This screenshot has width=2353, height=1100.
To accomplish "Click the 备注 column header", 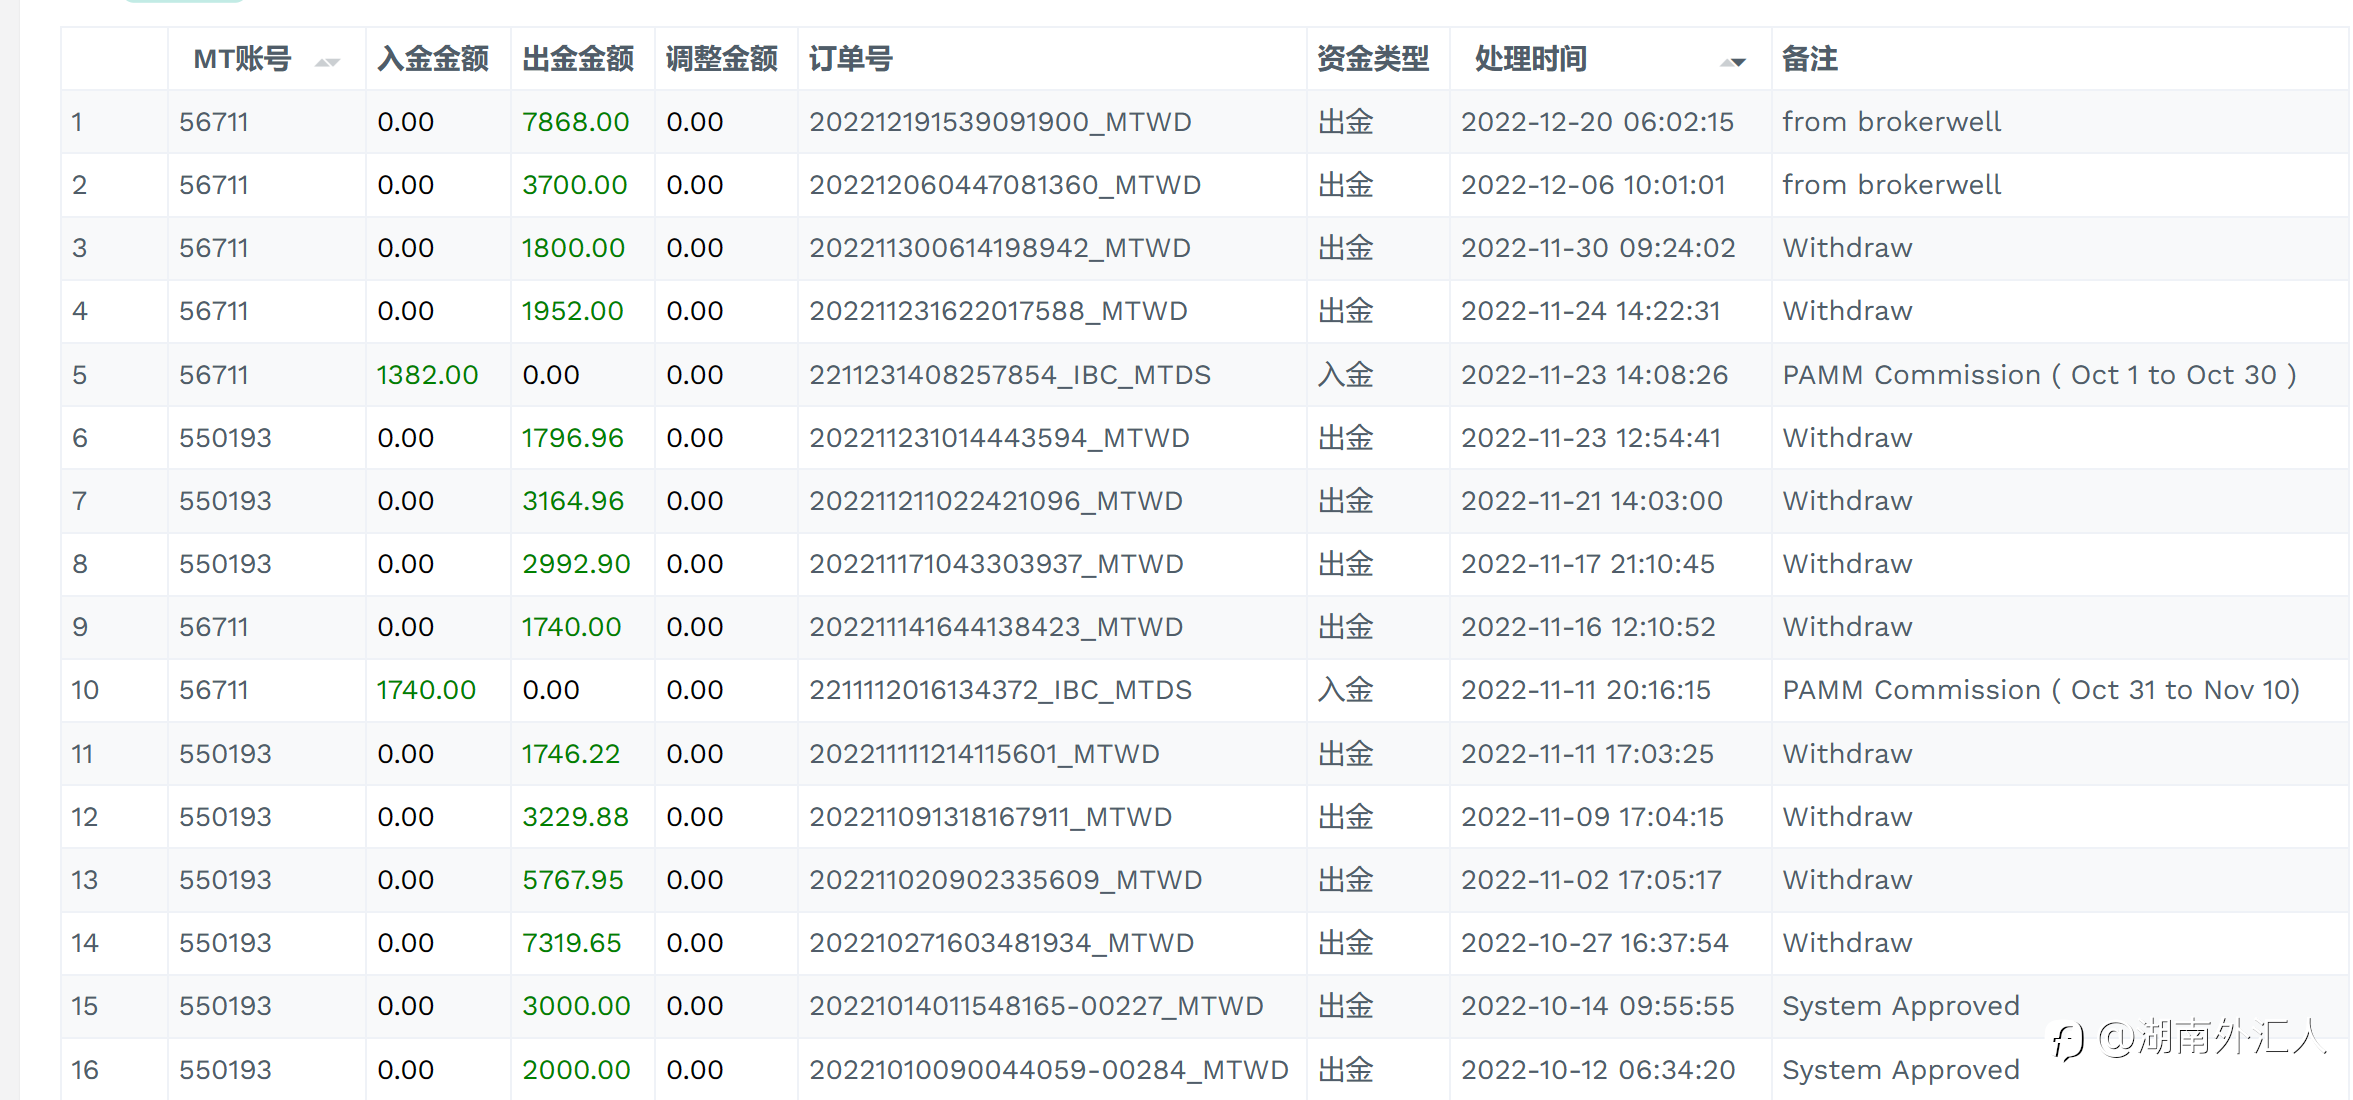I will click(x=1810, y=59).
